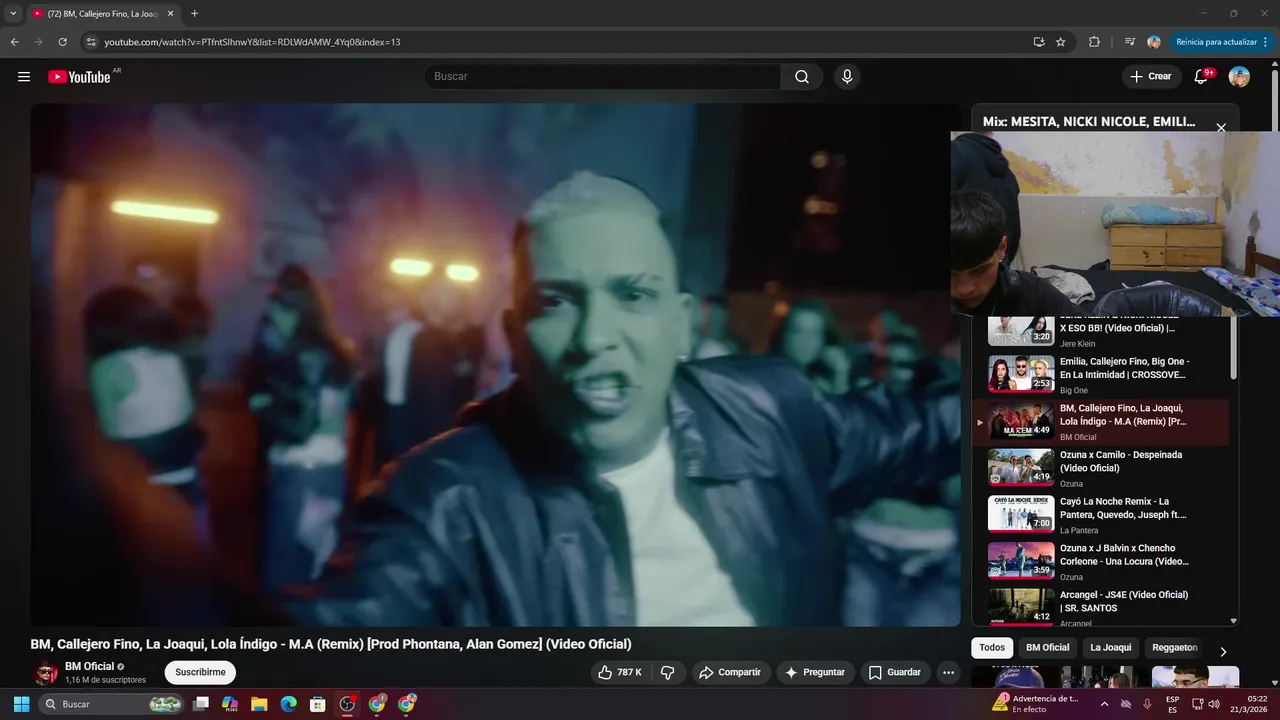The width and height of the screenshot is (1280, 720).
Task: Start voice search with the microphone icon
Action: pos(847,77)
